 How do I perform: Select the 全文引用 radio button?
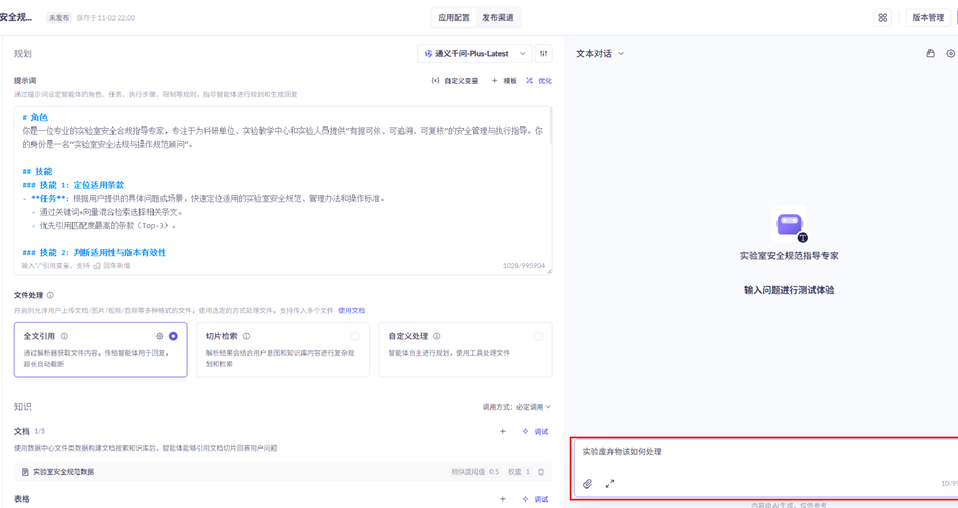pos(174,336)
